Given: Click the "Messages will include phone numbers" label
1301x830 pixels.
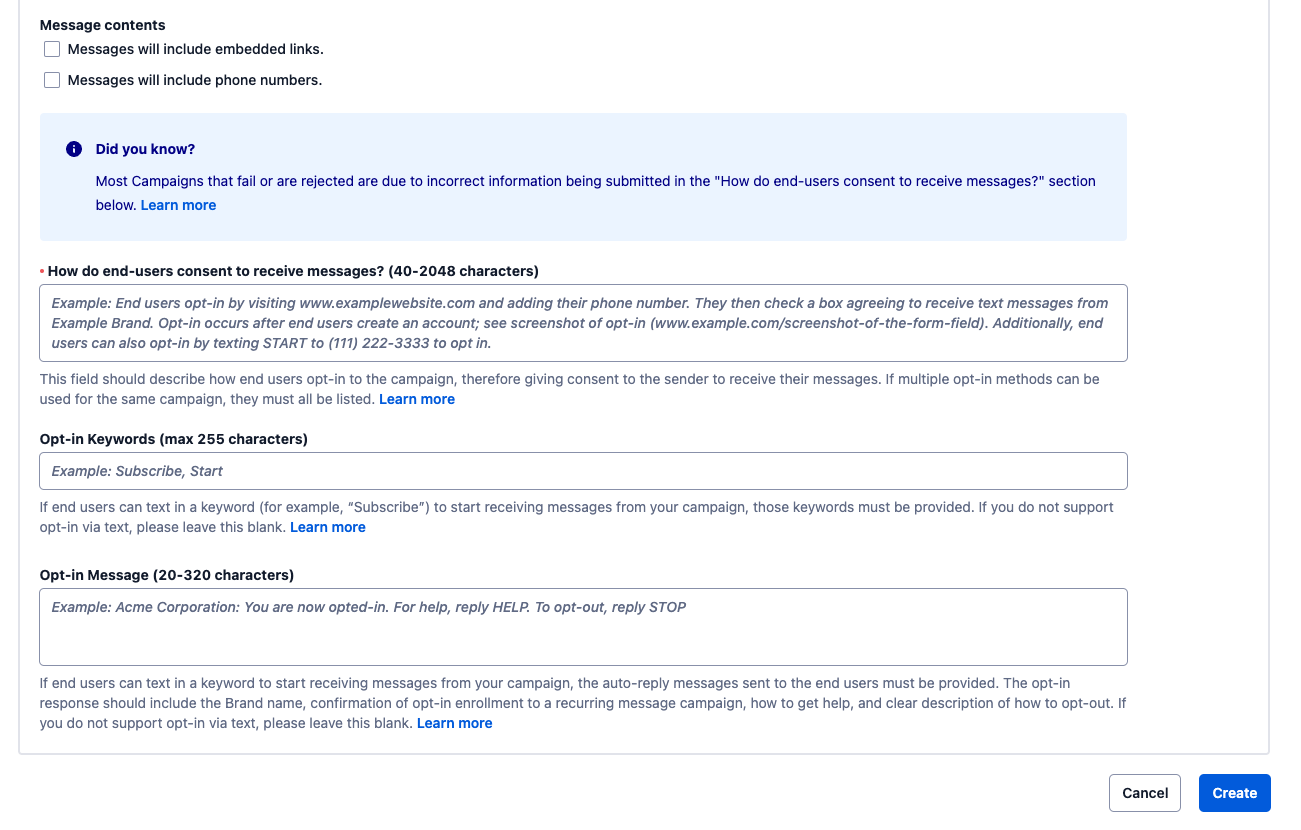Looking at the screenshot, I should (x=194, y=80).
